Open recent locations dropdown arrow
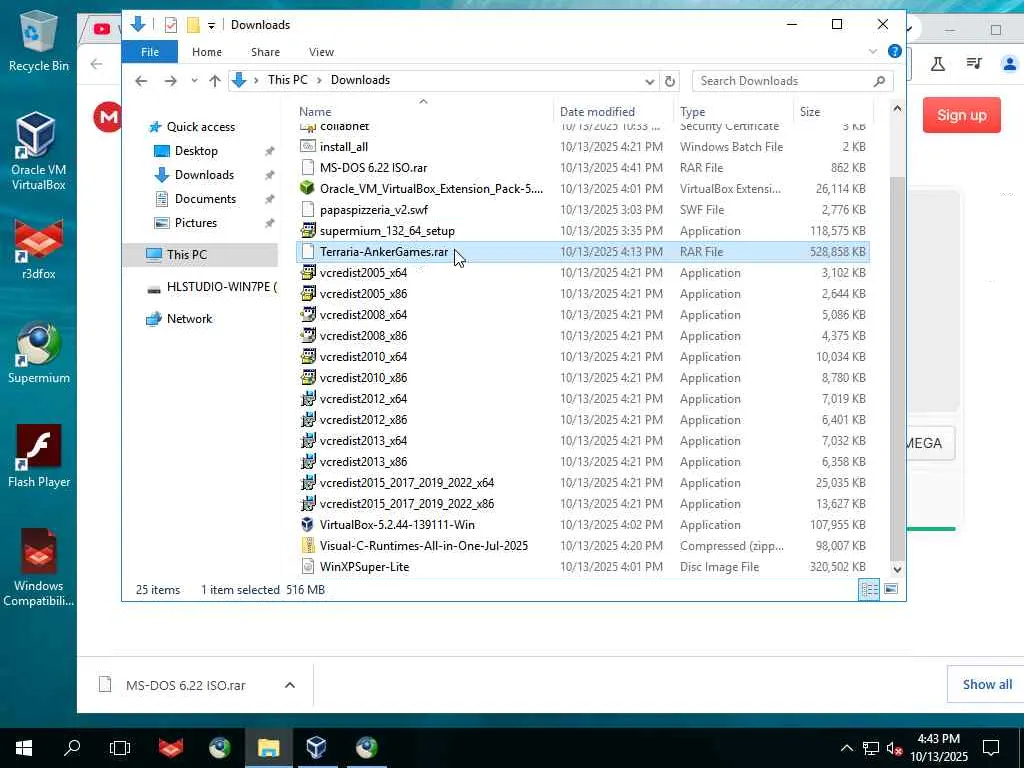The height and width of the screenshot is (768, 1024). click(x=194, y=81)
